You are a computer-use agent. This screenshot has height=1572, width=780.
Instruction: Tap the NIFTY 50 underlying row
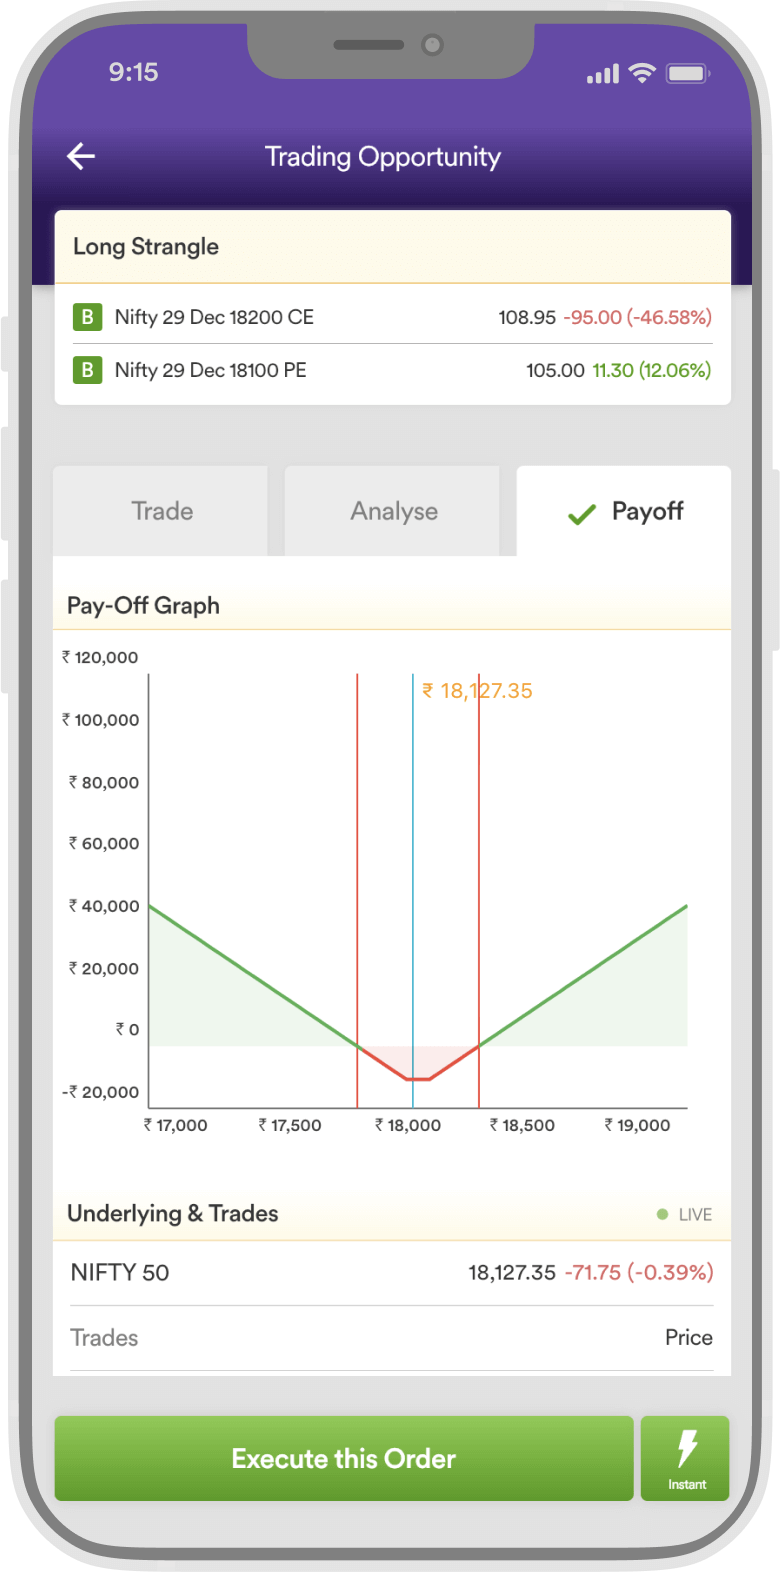coord(392,1272)
